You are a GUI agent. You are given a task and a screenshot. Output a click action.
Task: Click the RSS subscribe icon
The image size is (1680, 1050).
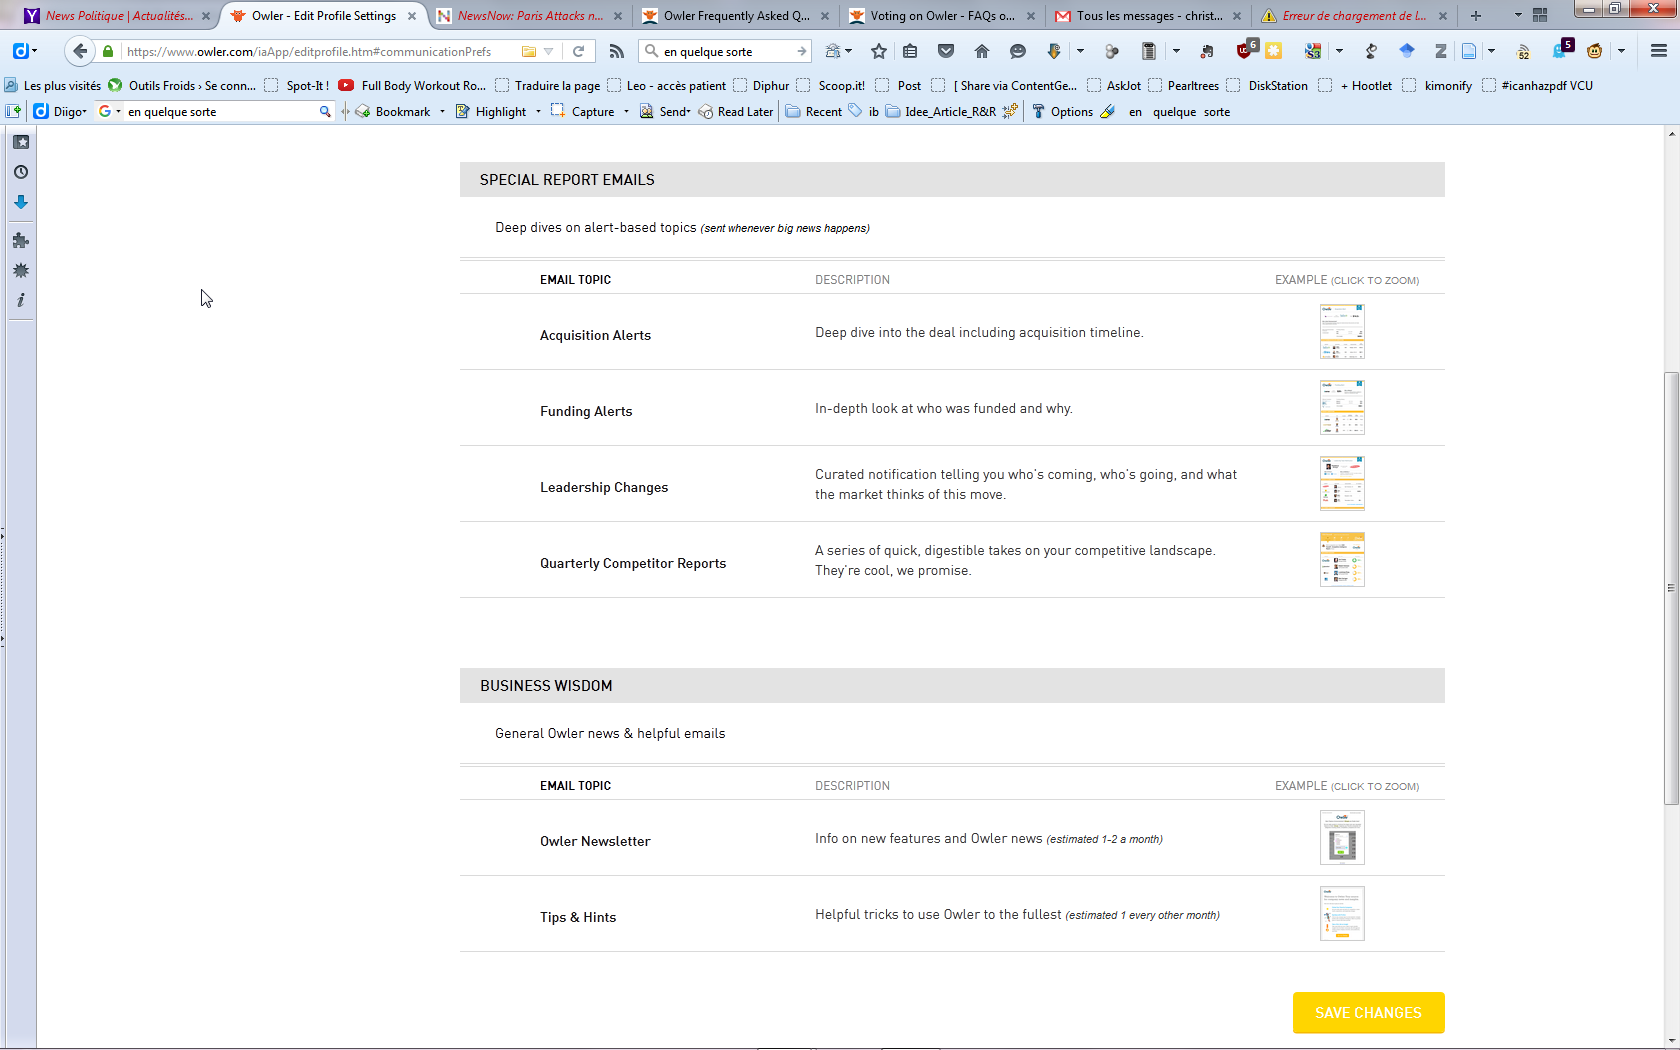(x=617, y=51)
